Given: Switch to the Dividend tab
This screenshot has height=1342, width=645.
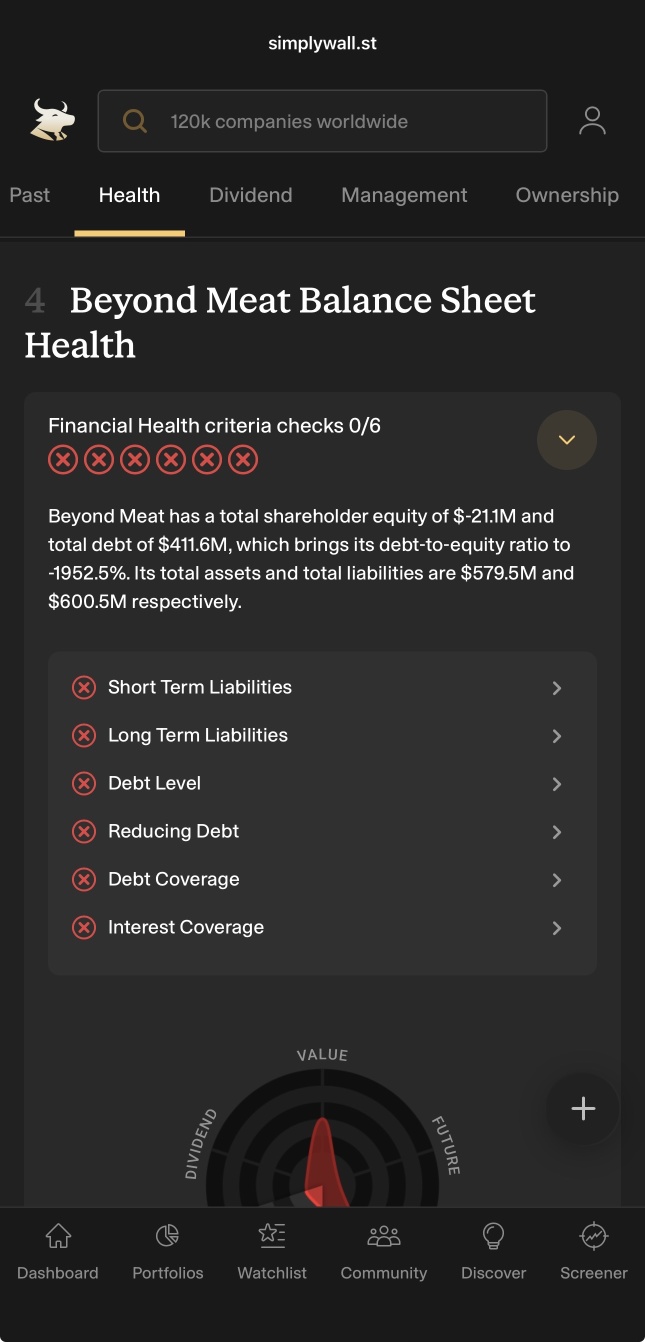Looking at the screenshot, I should (x=251, y=195).
